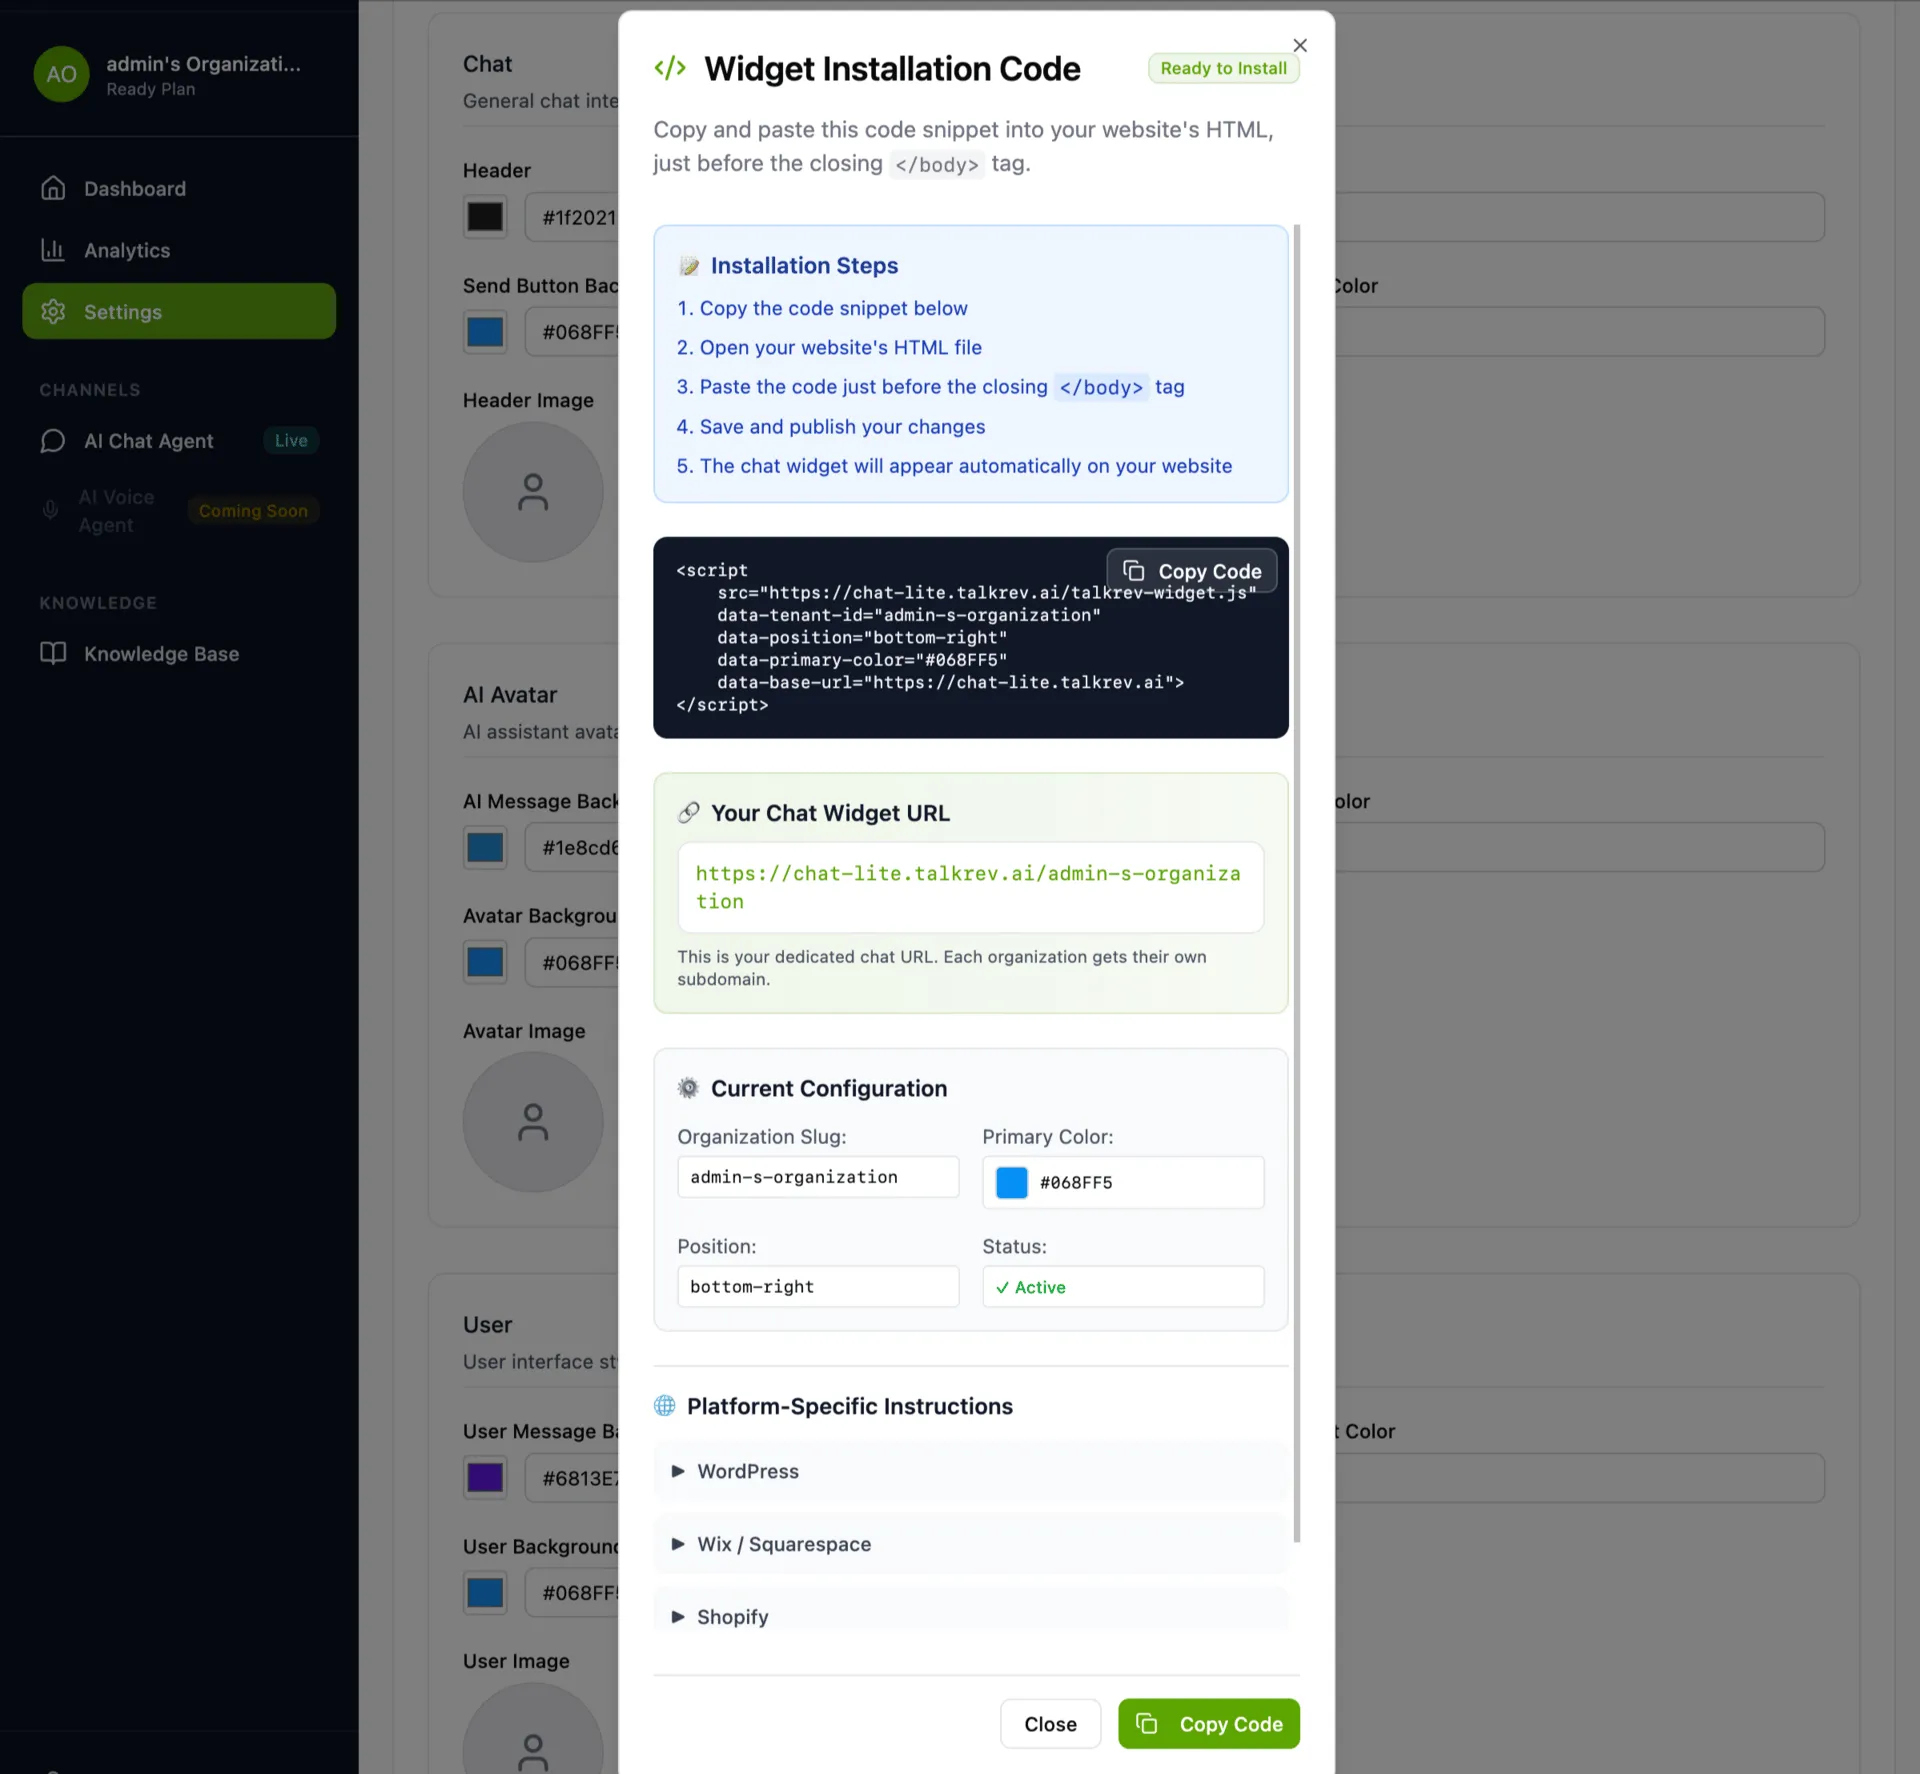Click Copy Code inside the code block

pyautogui.click(x=1192, y=571)
